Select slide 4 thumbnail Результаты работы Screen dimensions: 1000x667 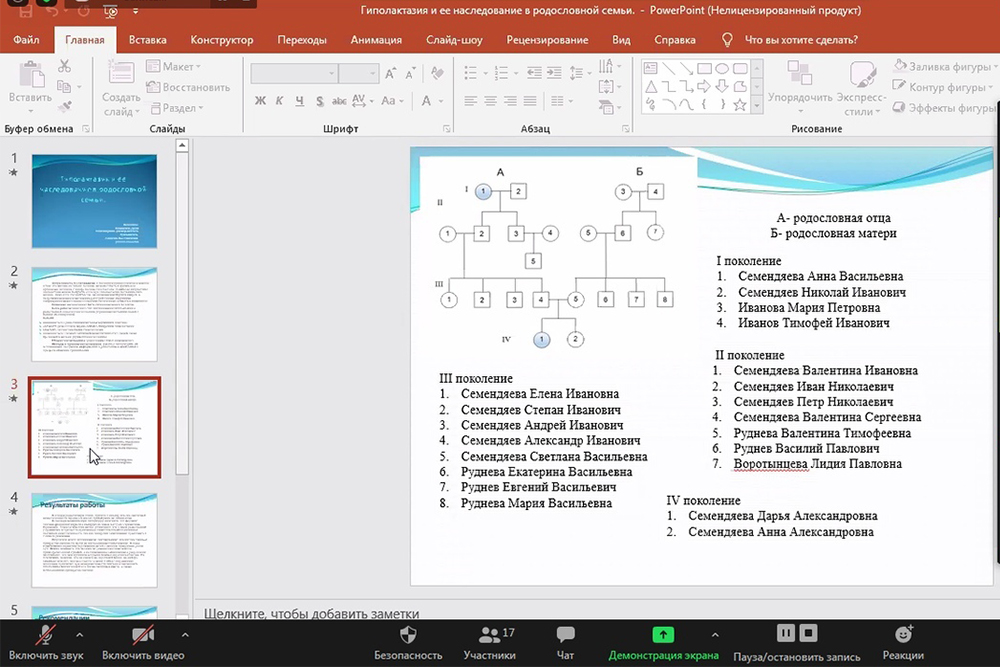pyautogui.click(x=95, y=540)
